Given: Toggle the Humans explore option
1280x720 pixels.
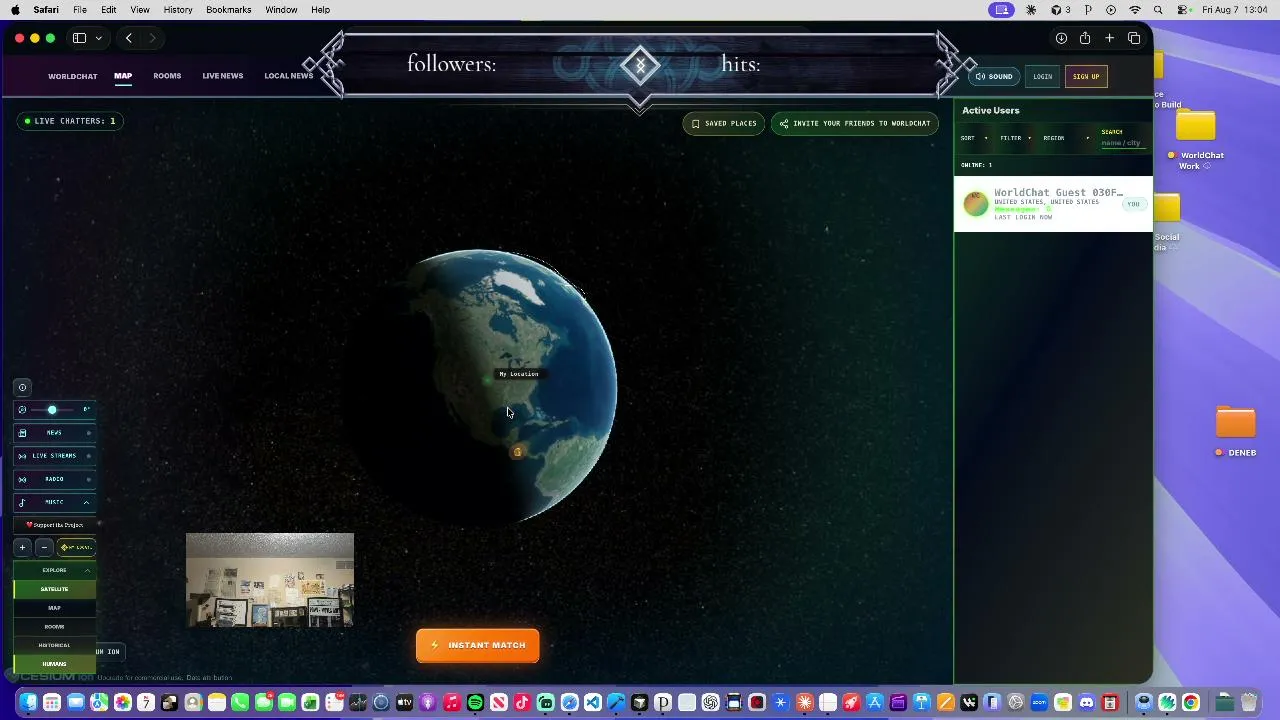Looking at the screenshot, I should (x=54, y=664).
